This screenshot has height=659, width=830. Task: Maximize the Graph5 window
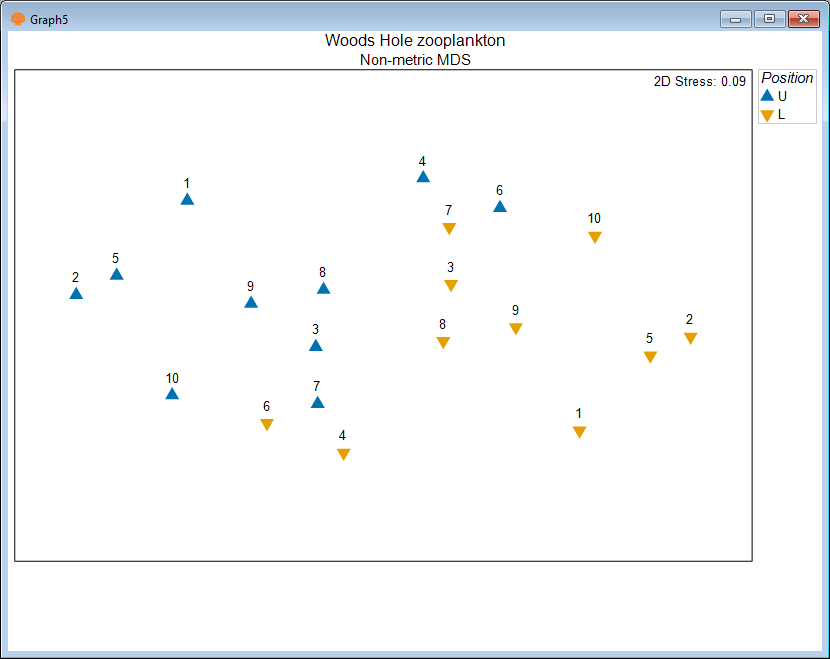[x=768, y=19]
